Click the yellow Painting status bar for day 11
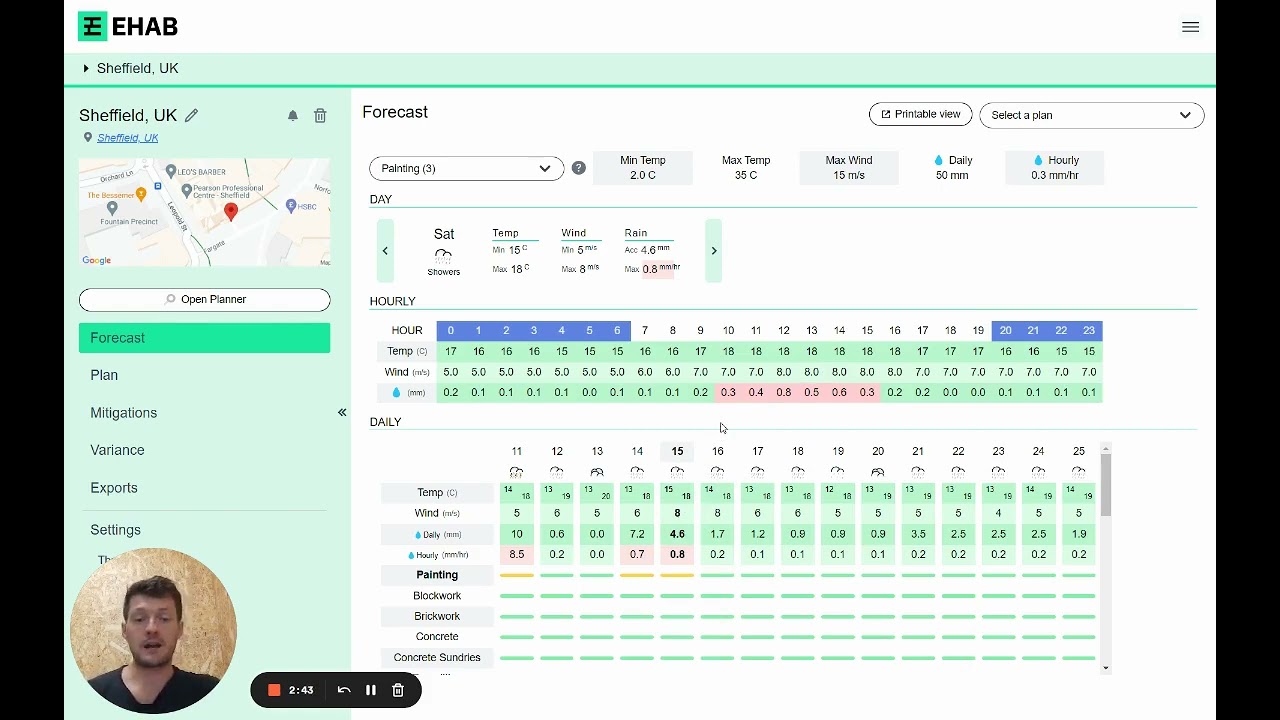 516,575
